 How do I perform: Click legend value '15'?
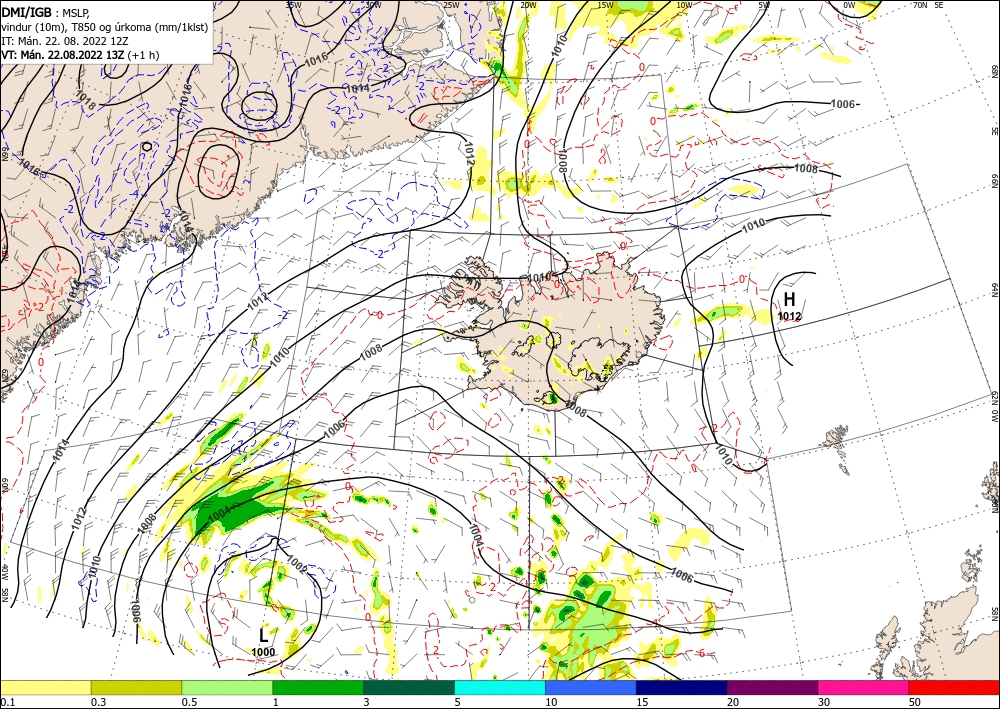tap(642, 702)
